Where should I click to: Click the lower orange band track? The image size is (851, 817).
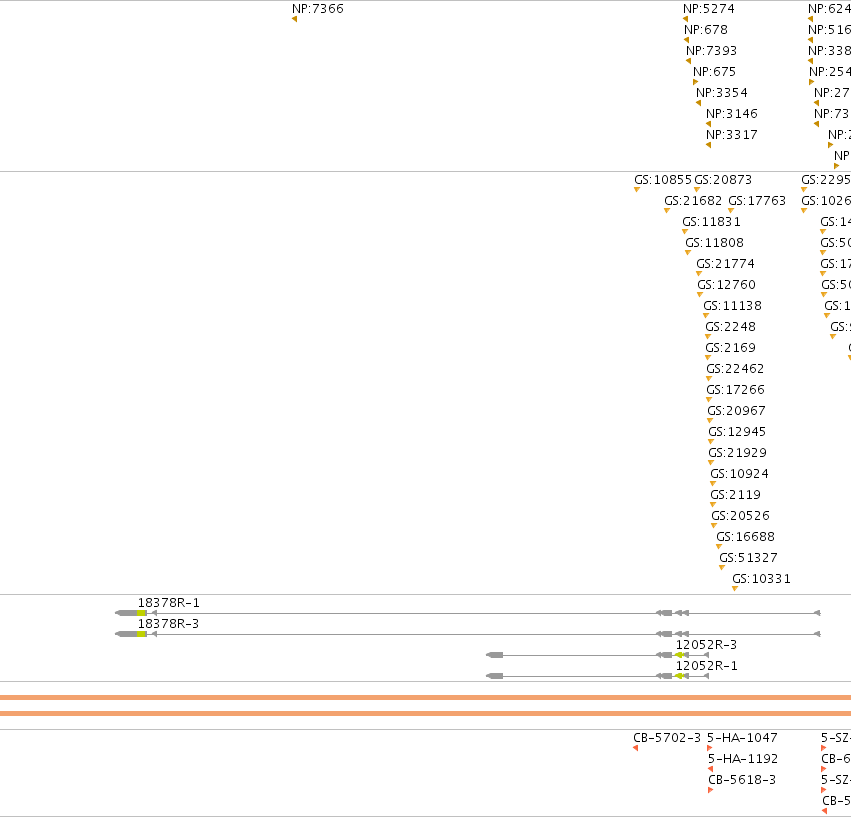(426, 713)
